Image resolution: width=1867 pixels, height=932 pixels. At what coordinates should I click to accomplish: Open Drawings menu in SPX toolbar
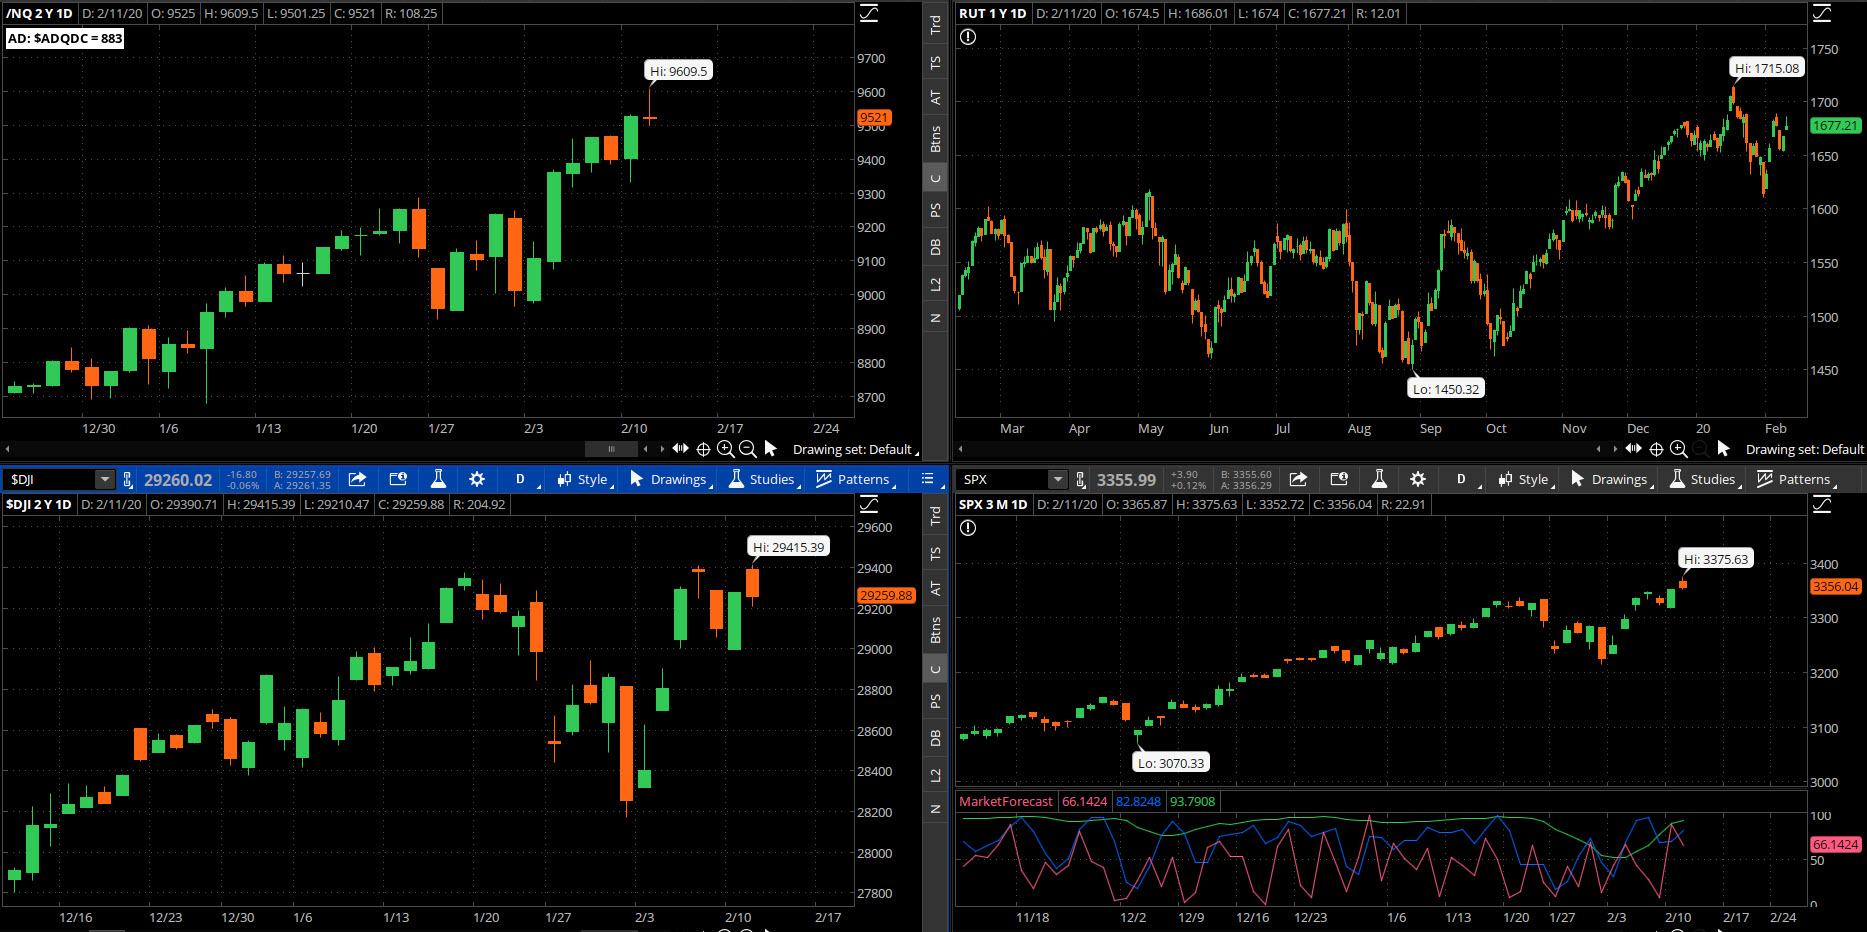(x=1610, y=479)
